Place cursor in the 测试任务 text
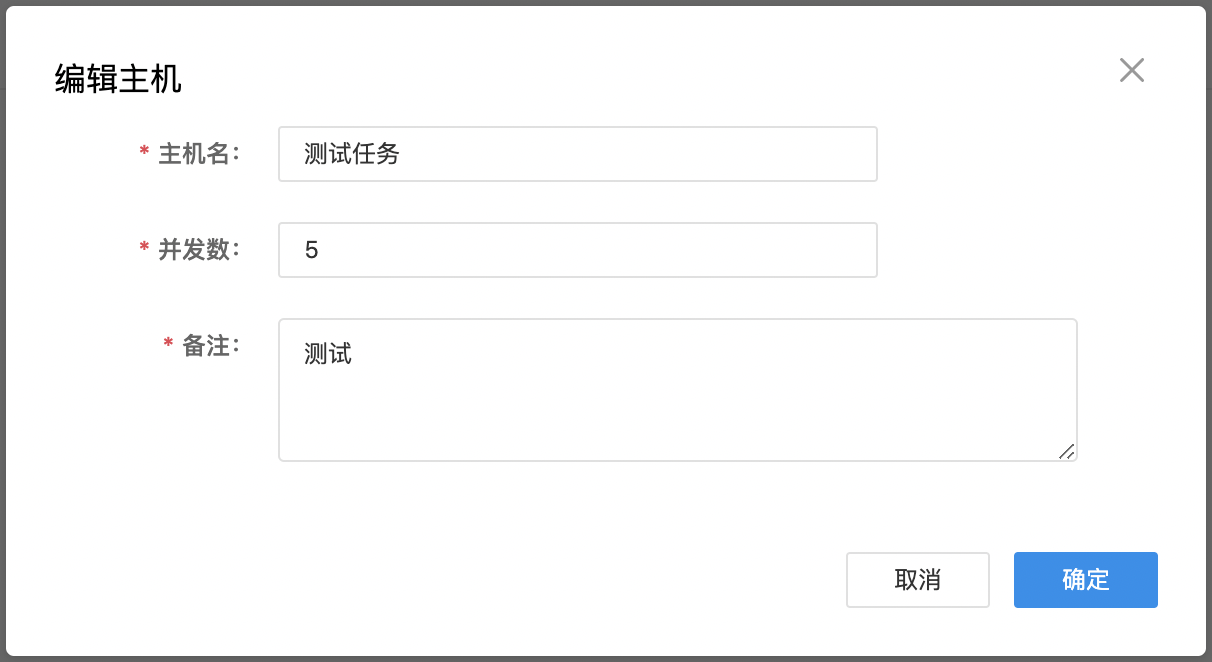The height and width of the screenshot is (662, 1212). pos(352,154)
